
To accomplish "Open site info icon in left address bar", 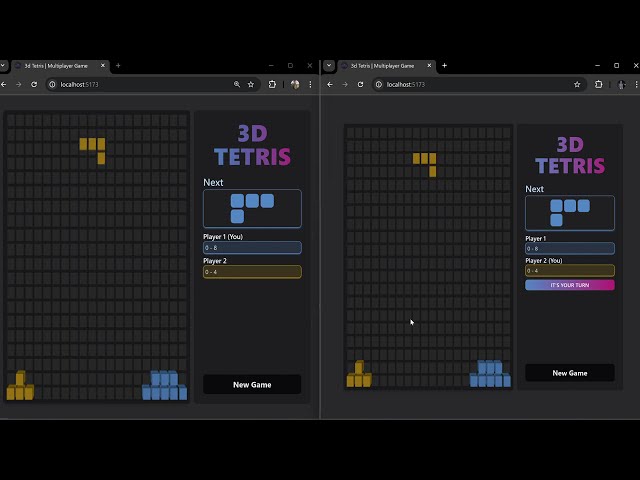I will coord(52,84).
